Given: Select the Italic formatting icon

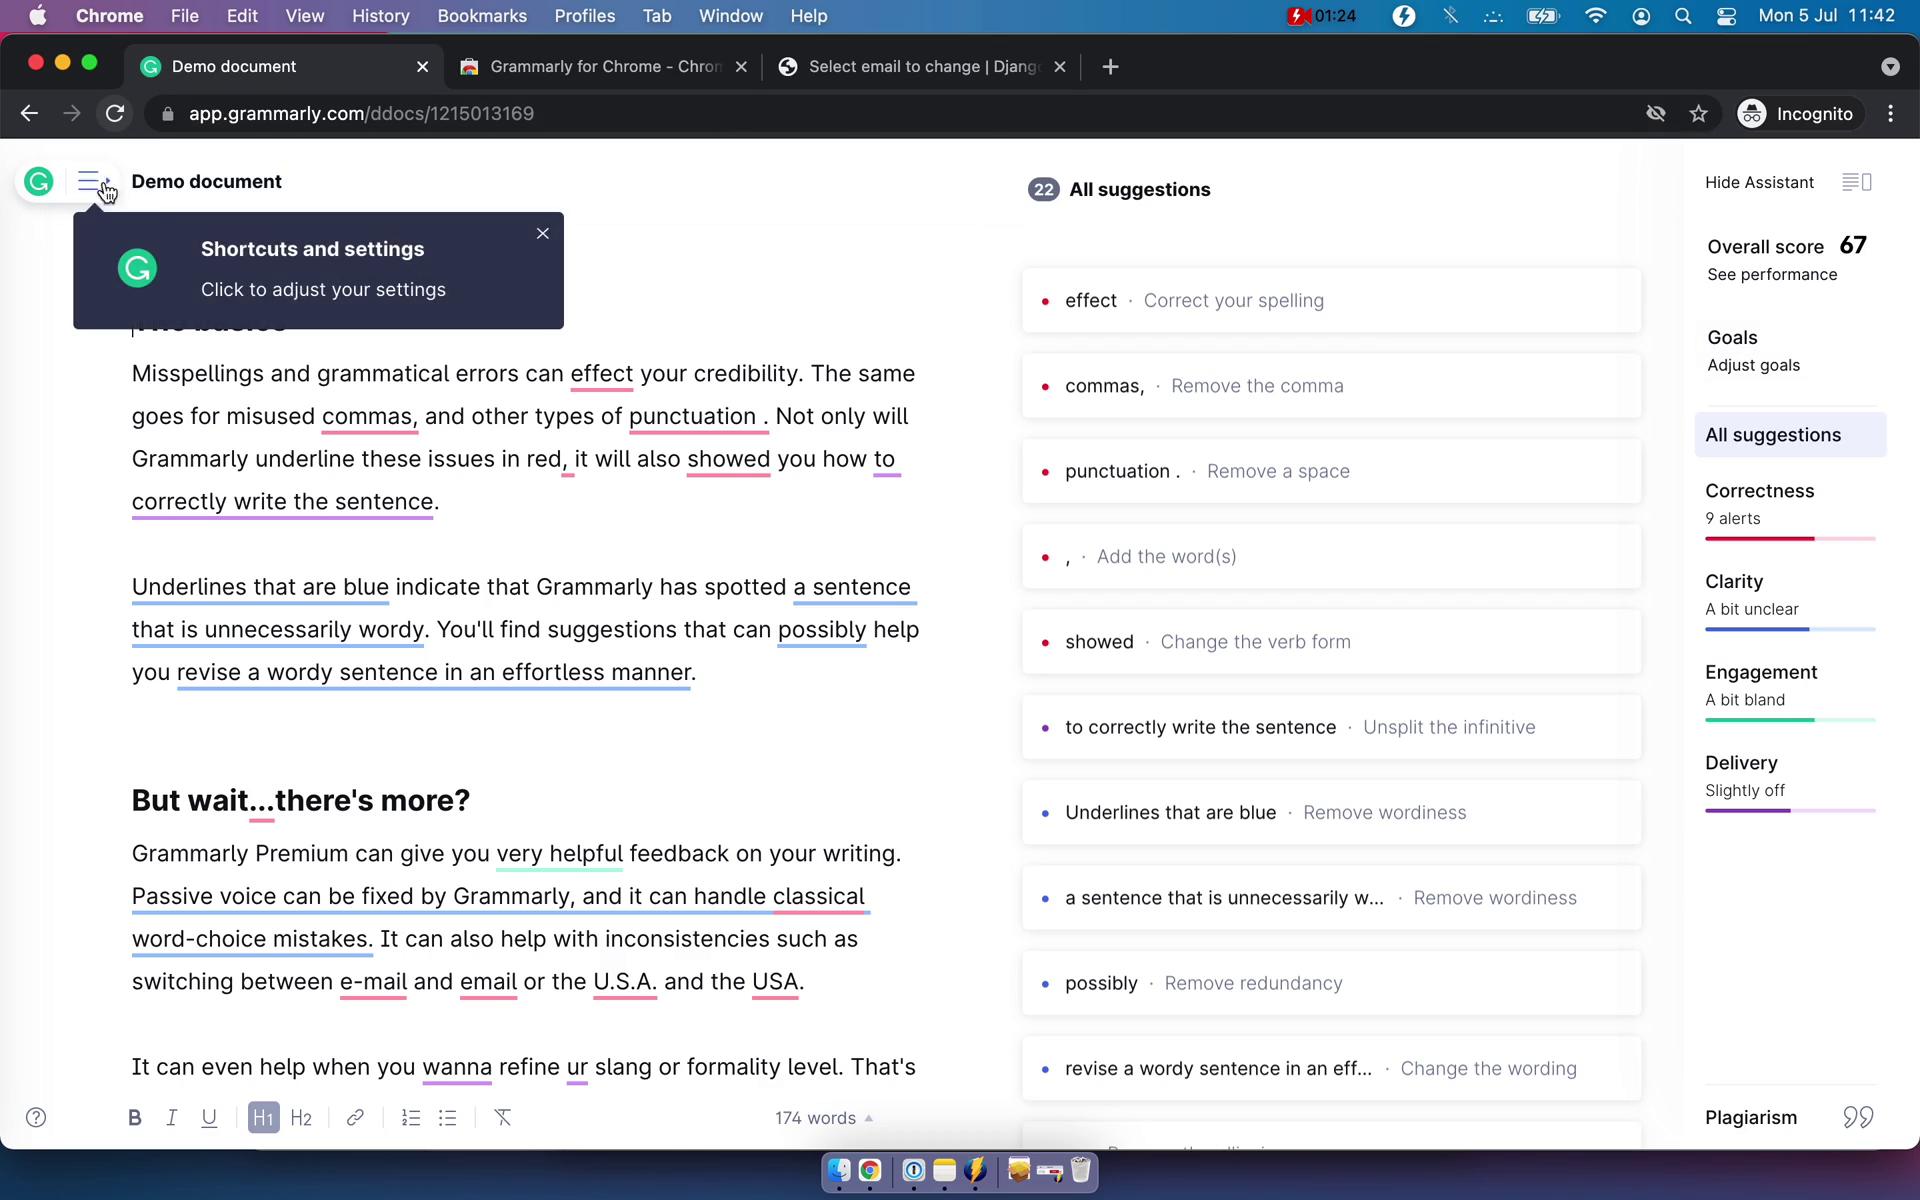Looking at the screenshot, I should click(x=171, y=1117).
